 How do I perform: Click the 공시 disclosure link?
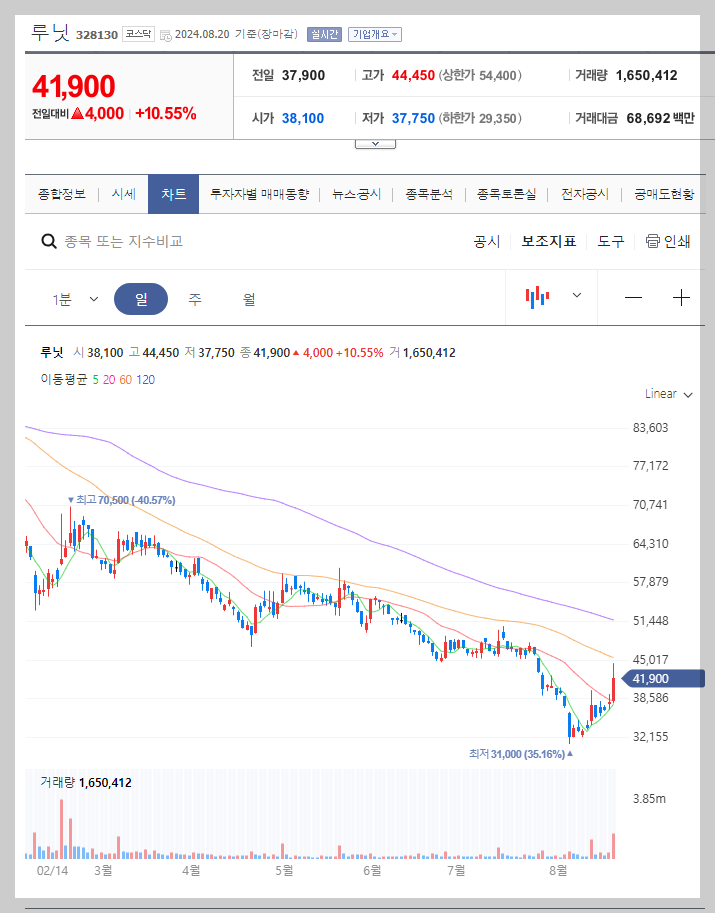pos(487,241)
